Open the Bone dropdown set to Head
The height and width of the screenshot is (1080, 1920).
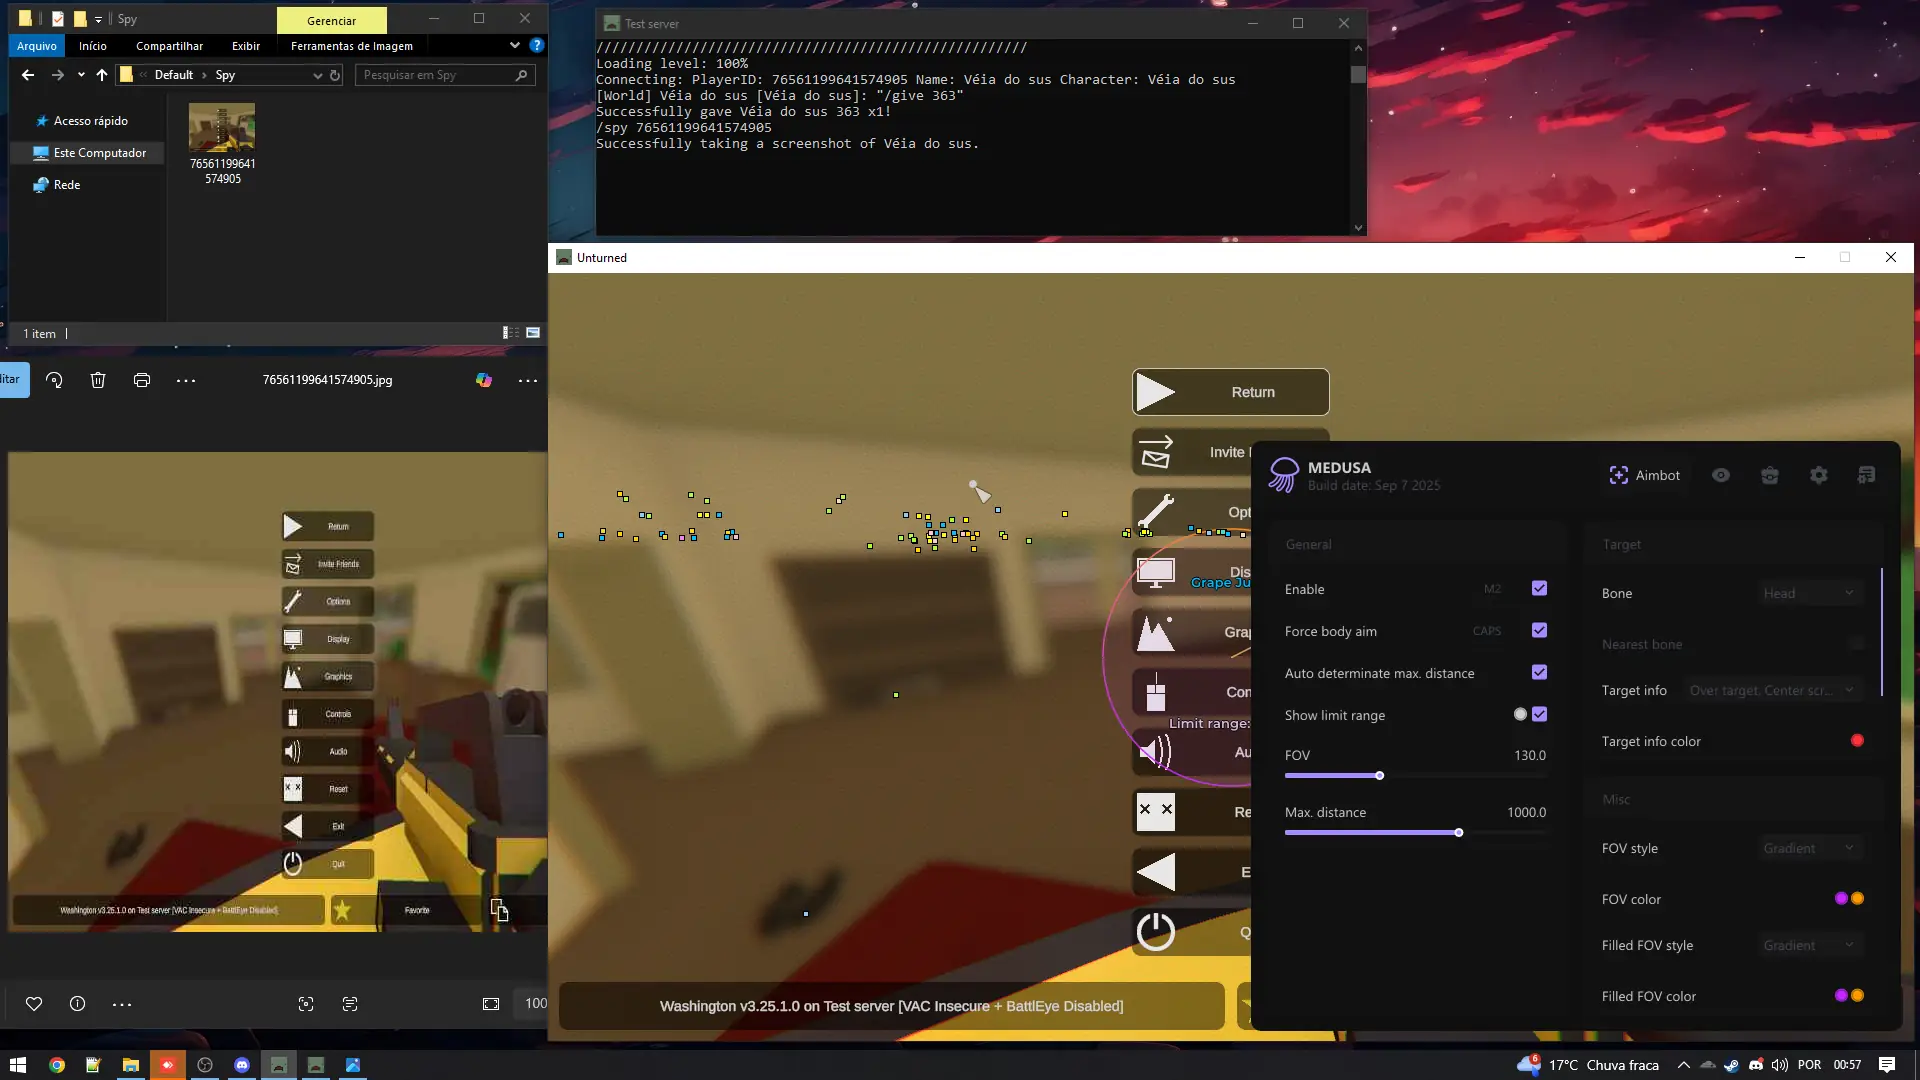point(1808,593)
